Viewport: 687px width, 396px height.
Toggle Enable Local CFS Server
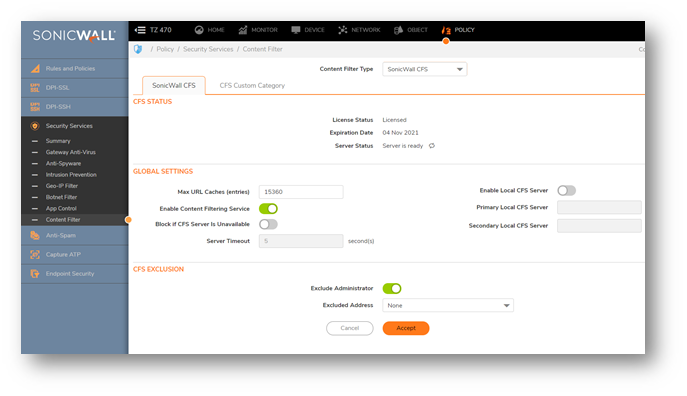pos(567,191)
